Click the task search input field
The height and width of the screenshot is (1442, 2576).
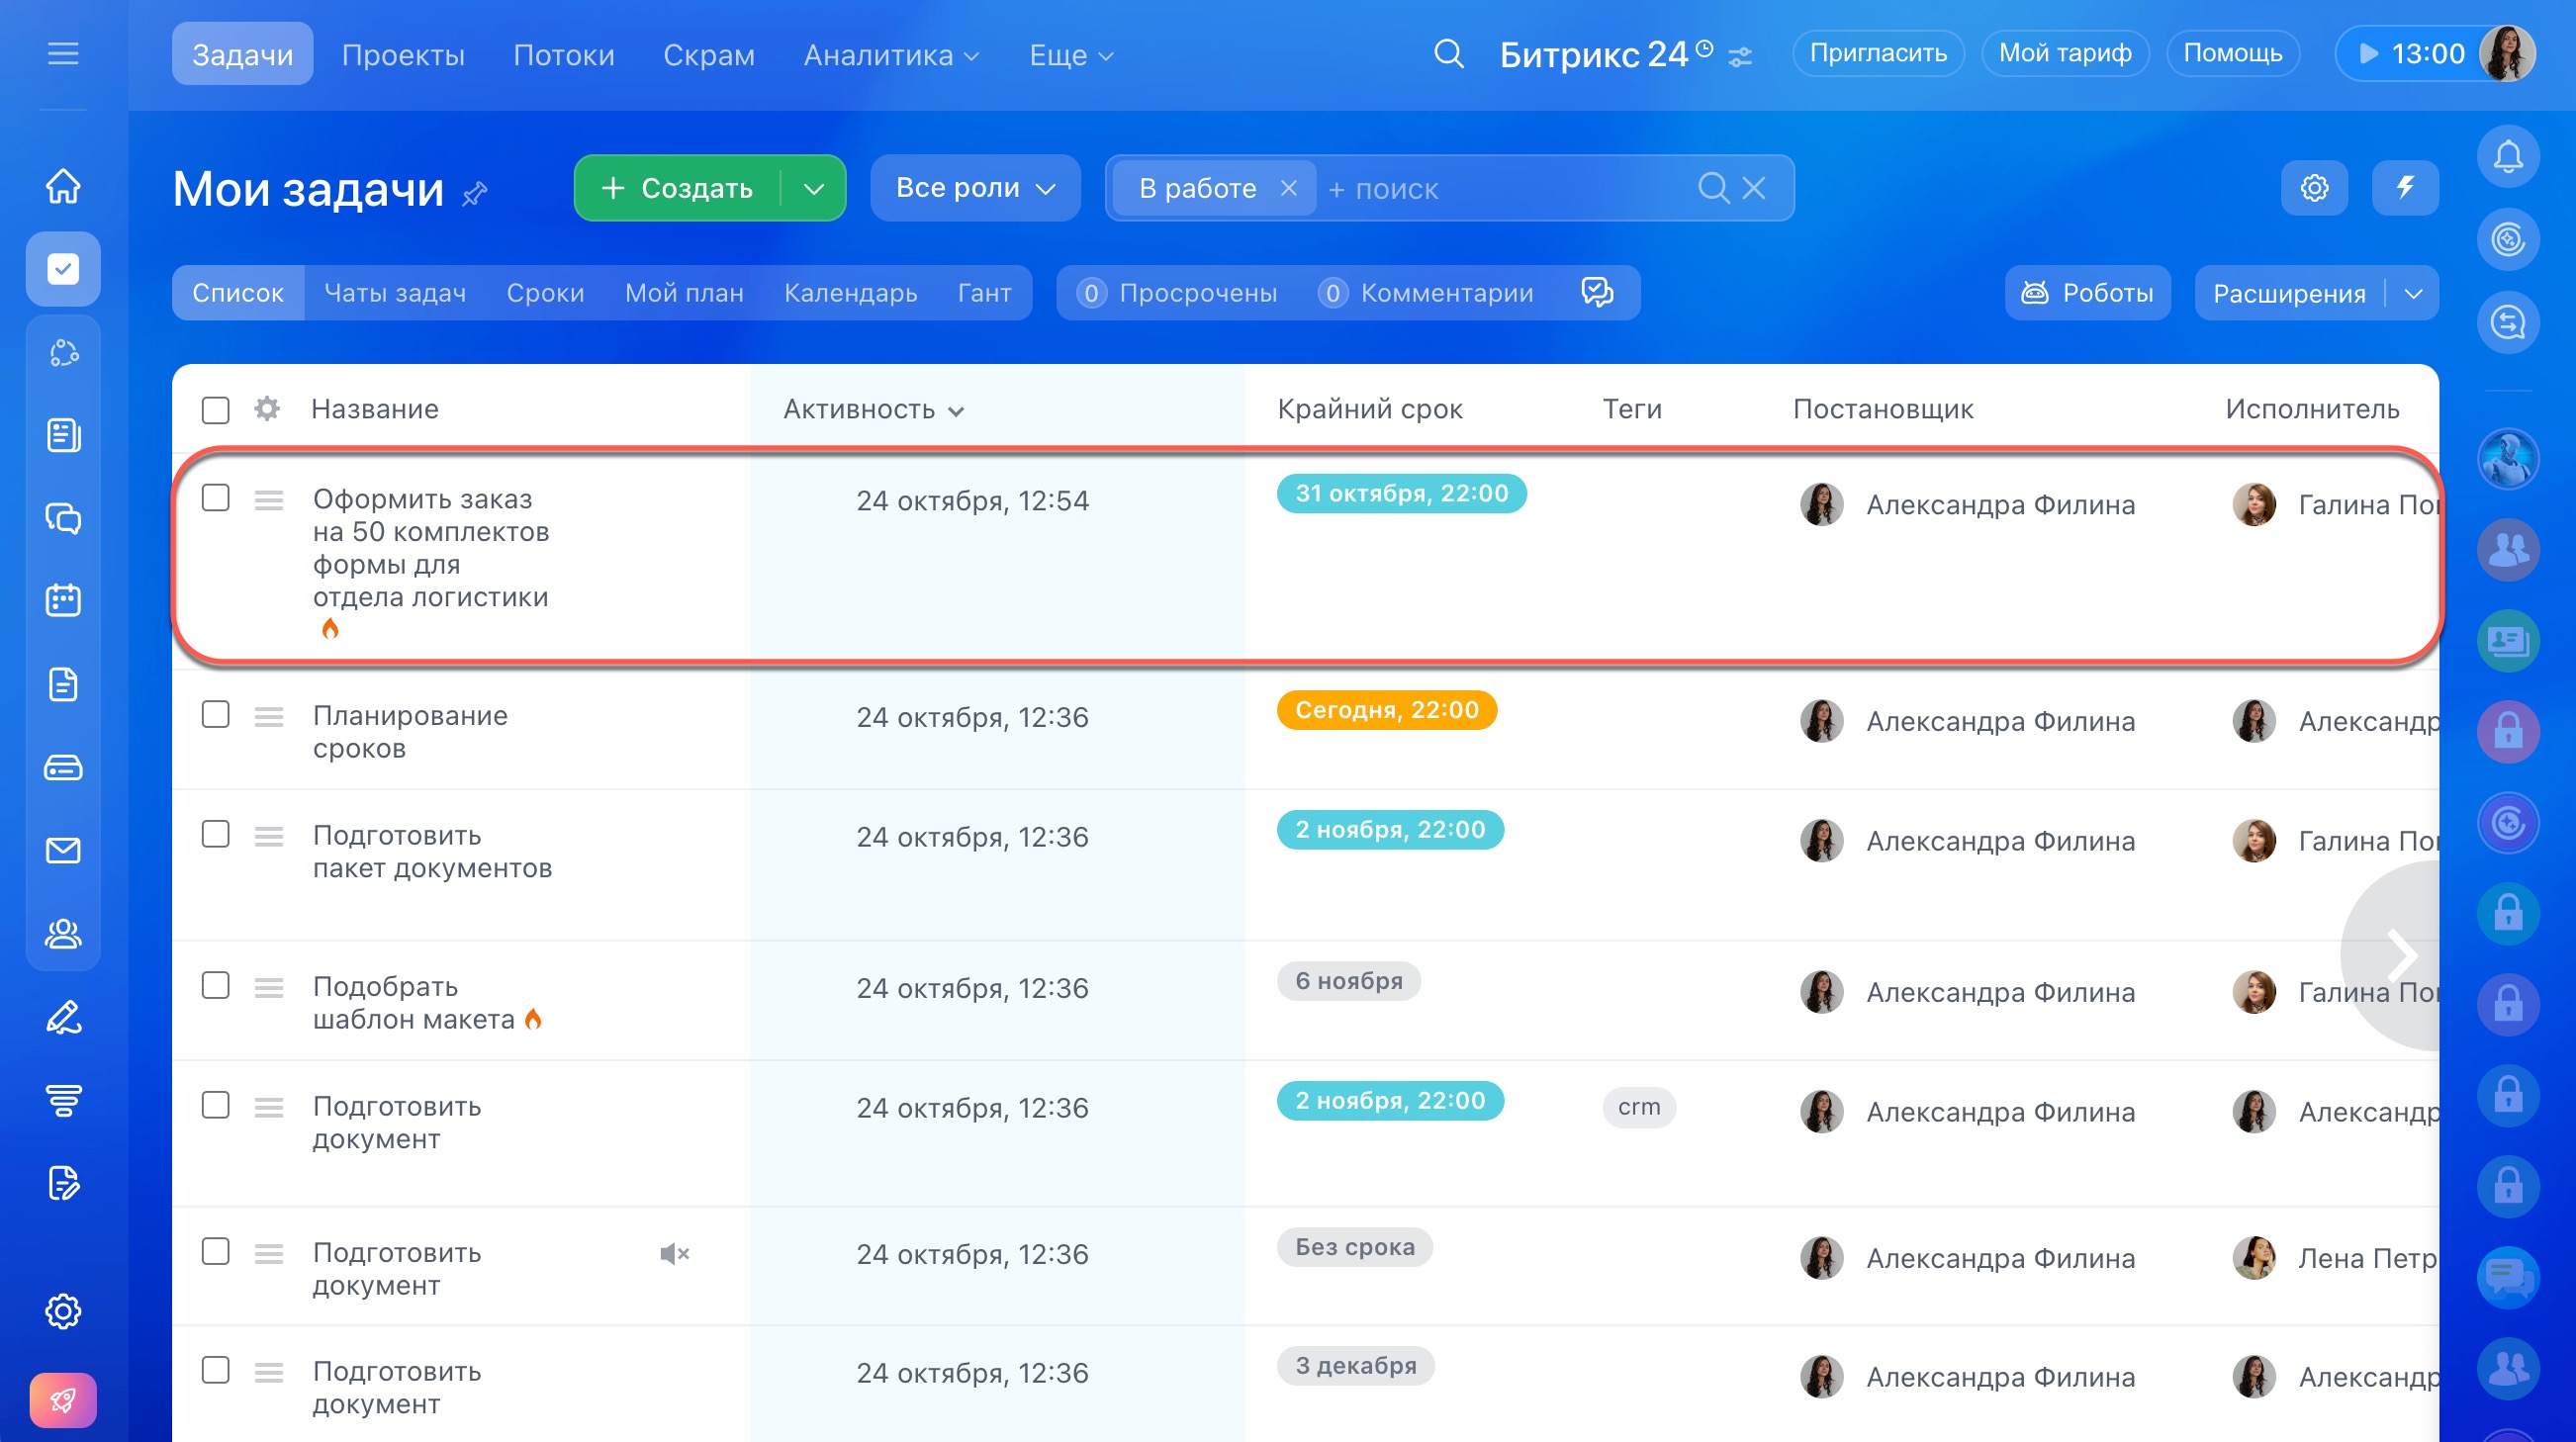1500,188
